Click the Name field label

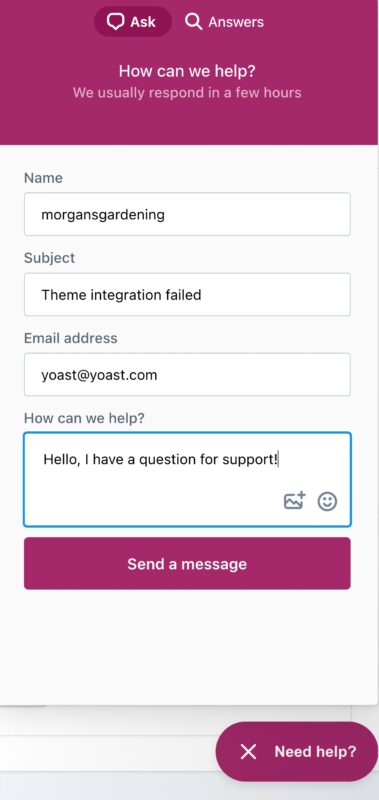[43, 178]
